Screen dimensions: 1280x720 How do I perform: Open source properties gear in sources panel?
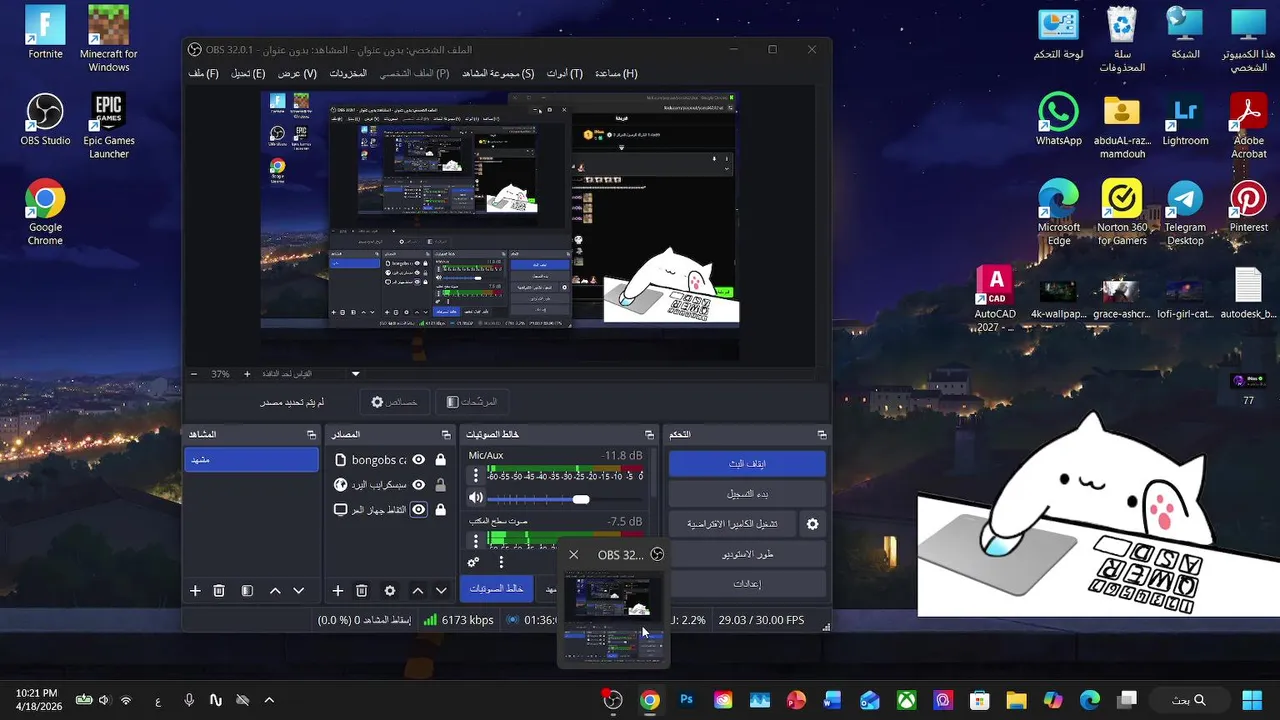(390, 591)
